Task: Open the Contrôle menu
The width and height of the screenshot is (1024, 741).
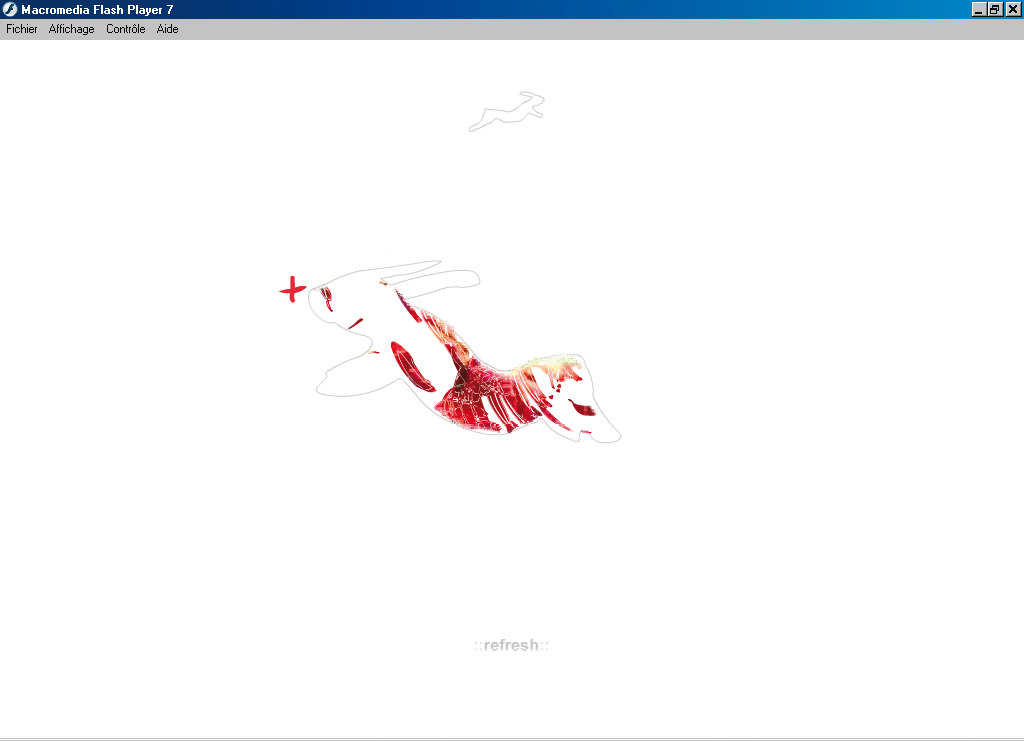Action: [x=125, y=29]
